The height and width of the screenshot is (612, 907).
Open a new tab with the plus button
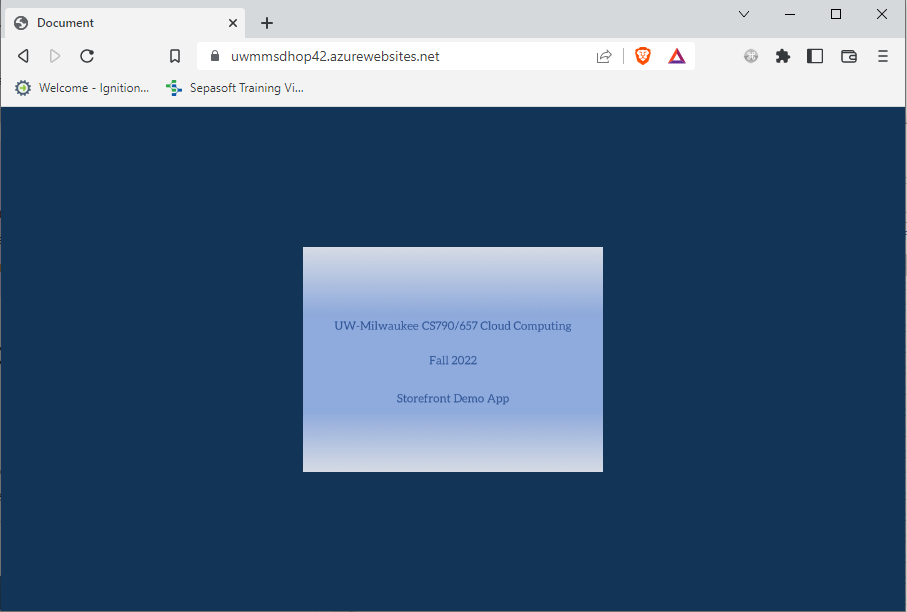point(267,23)
